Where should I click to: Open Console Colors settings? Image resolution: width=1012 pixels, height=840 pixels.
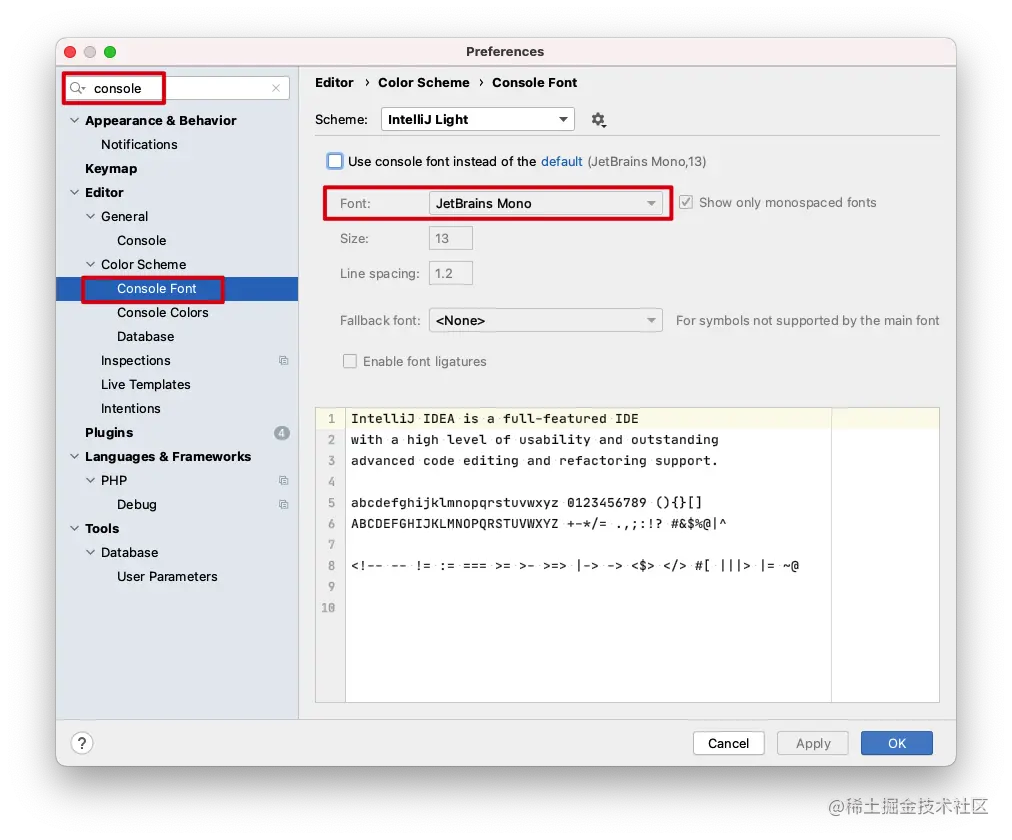coord(163,313)
